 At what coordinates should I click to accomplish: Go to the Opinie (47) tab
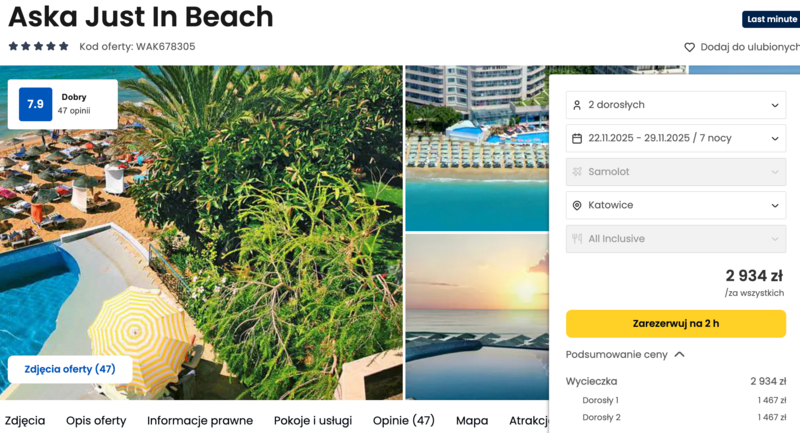point(404,421)
